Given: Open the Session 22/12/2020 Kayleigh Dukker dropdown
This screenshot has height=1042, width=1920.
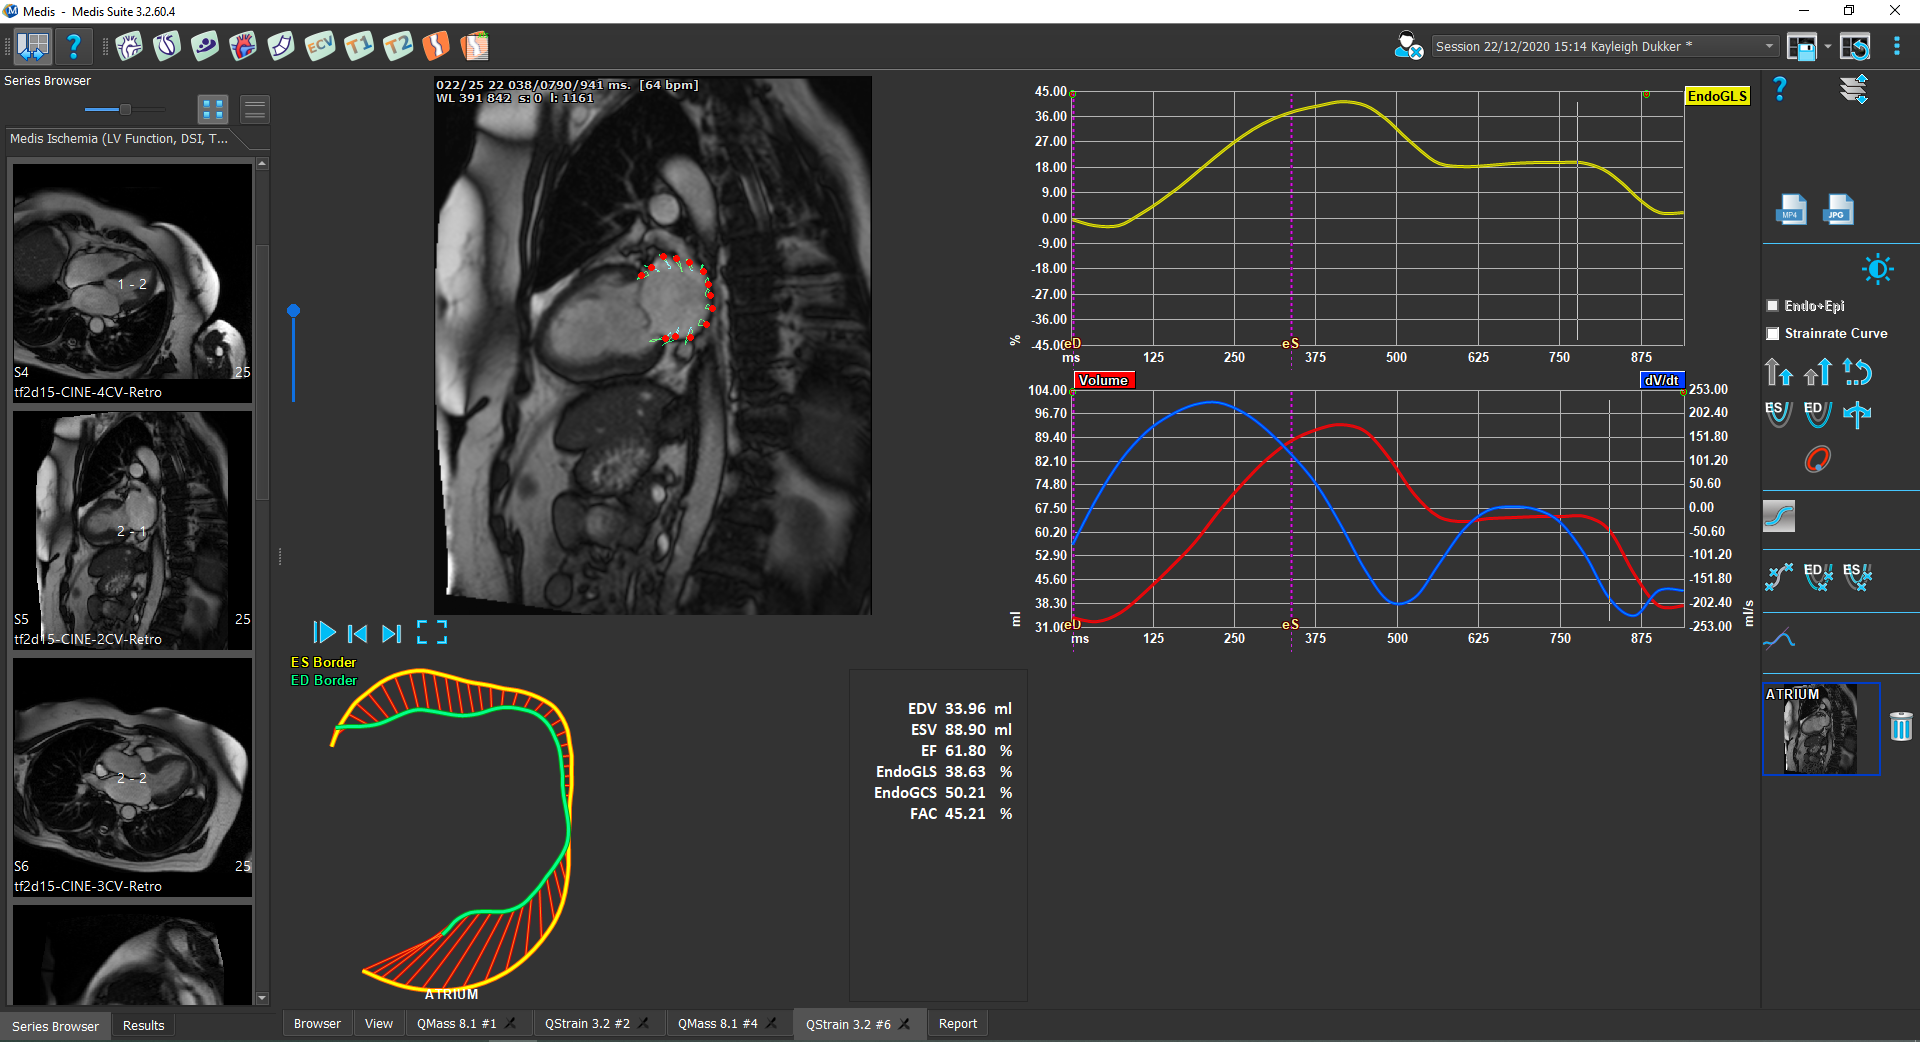Looking at the screenshot, I should (1768, 46).
